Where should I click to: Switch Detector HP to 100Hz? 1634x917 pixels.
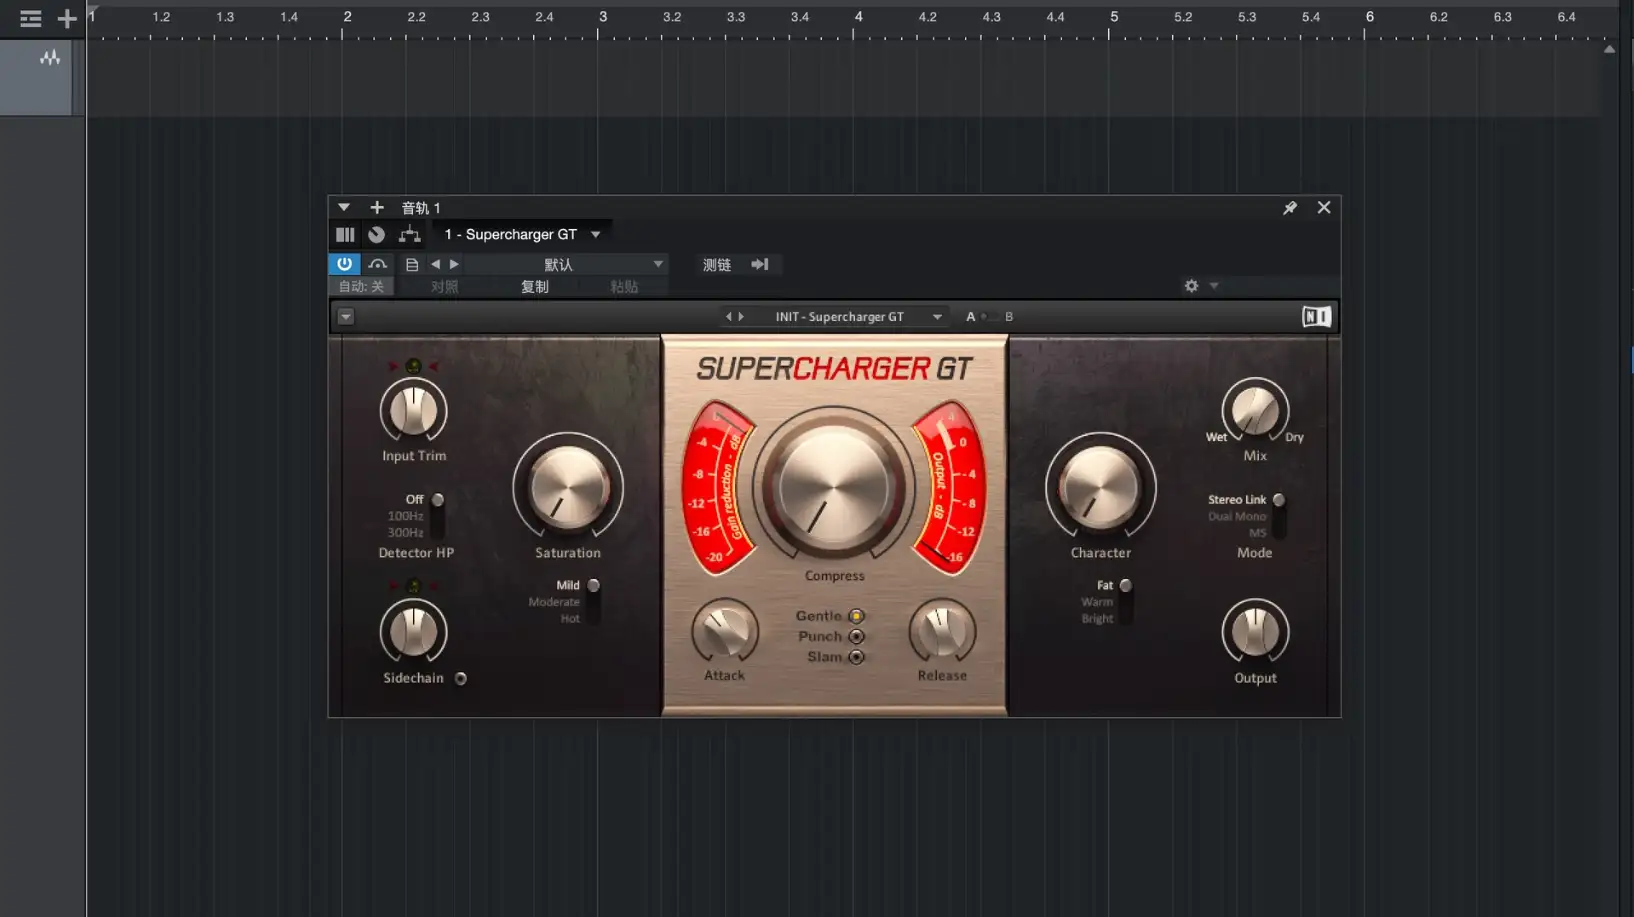pyautogui.click(x=437, y=516)
